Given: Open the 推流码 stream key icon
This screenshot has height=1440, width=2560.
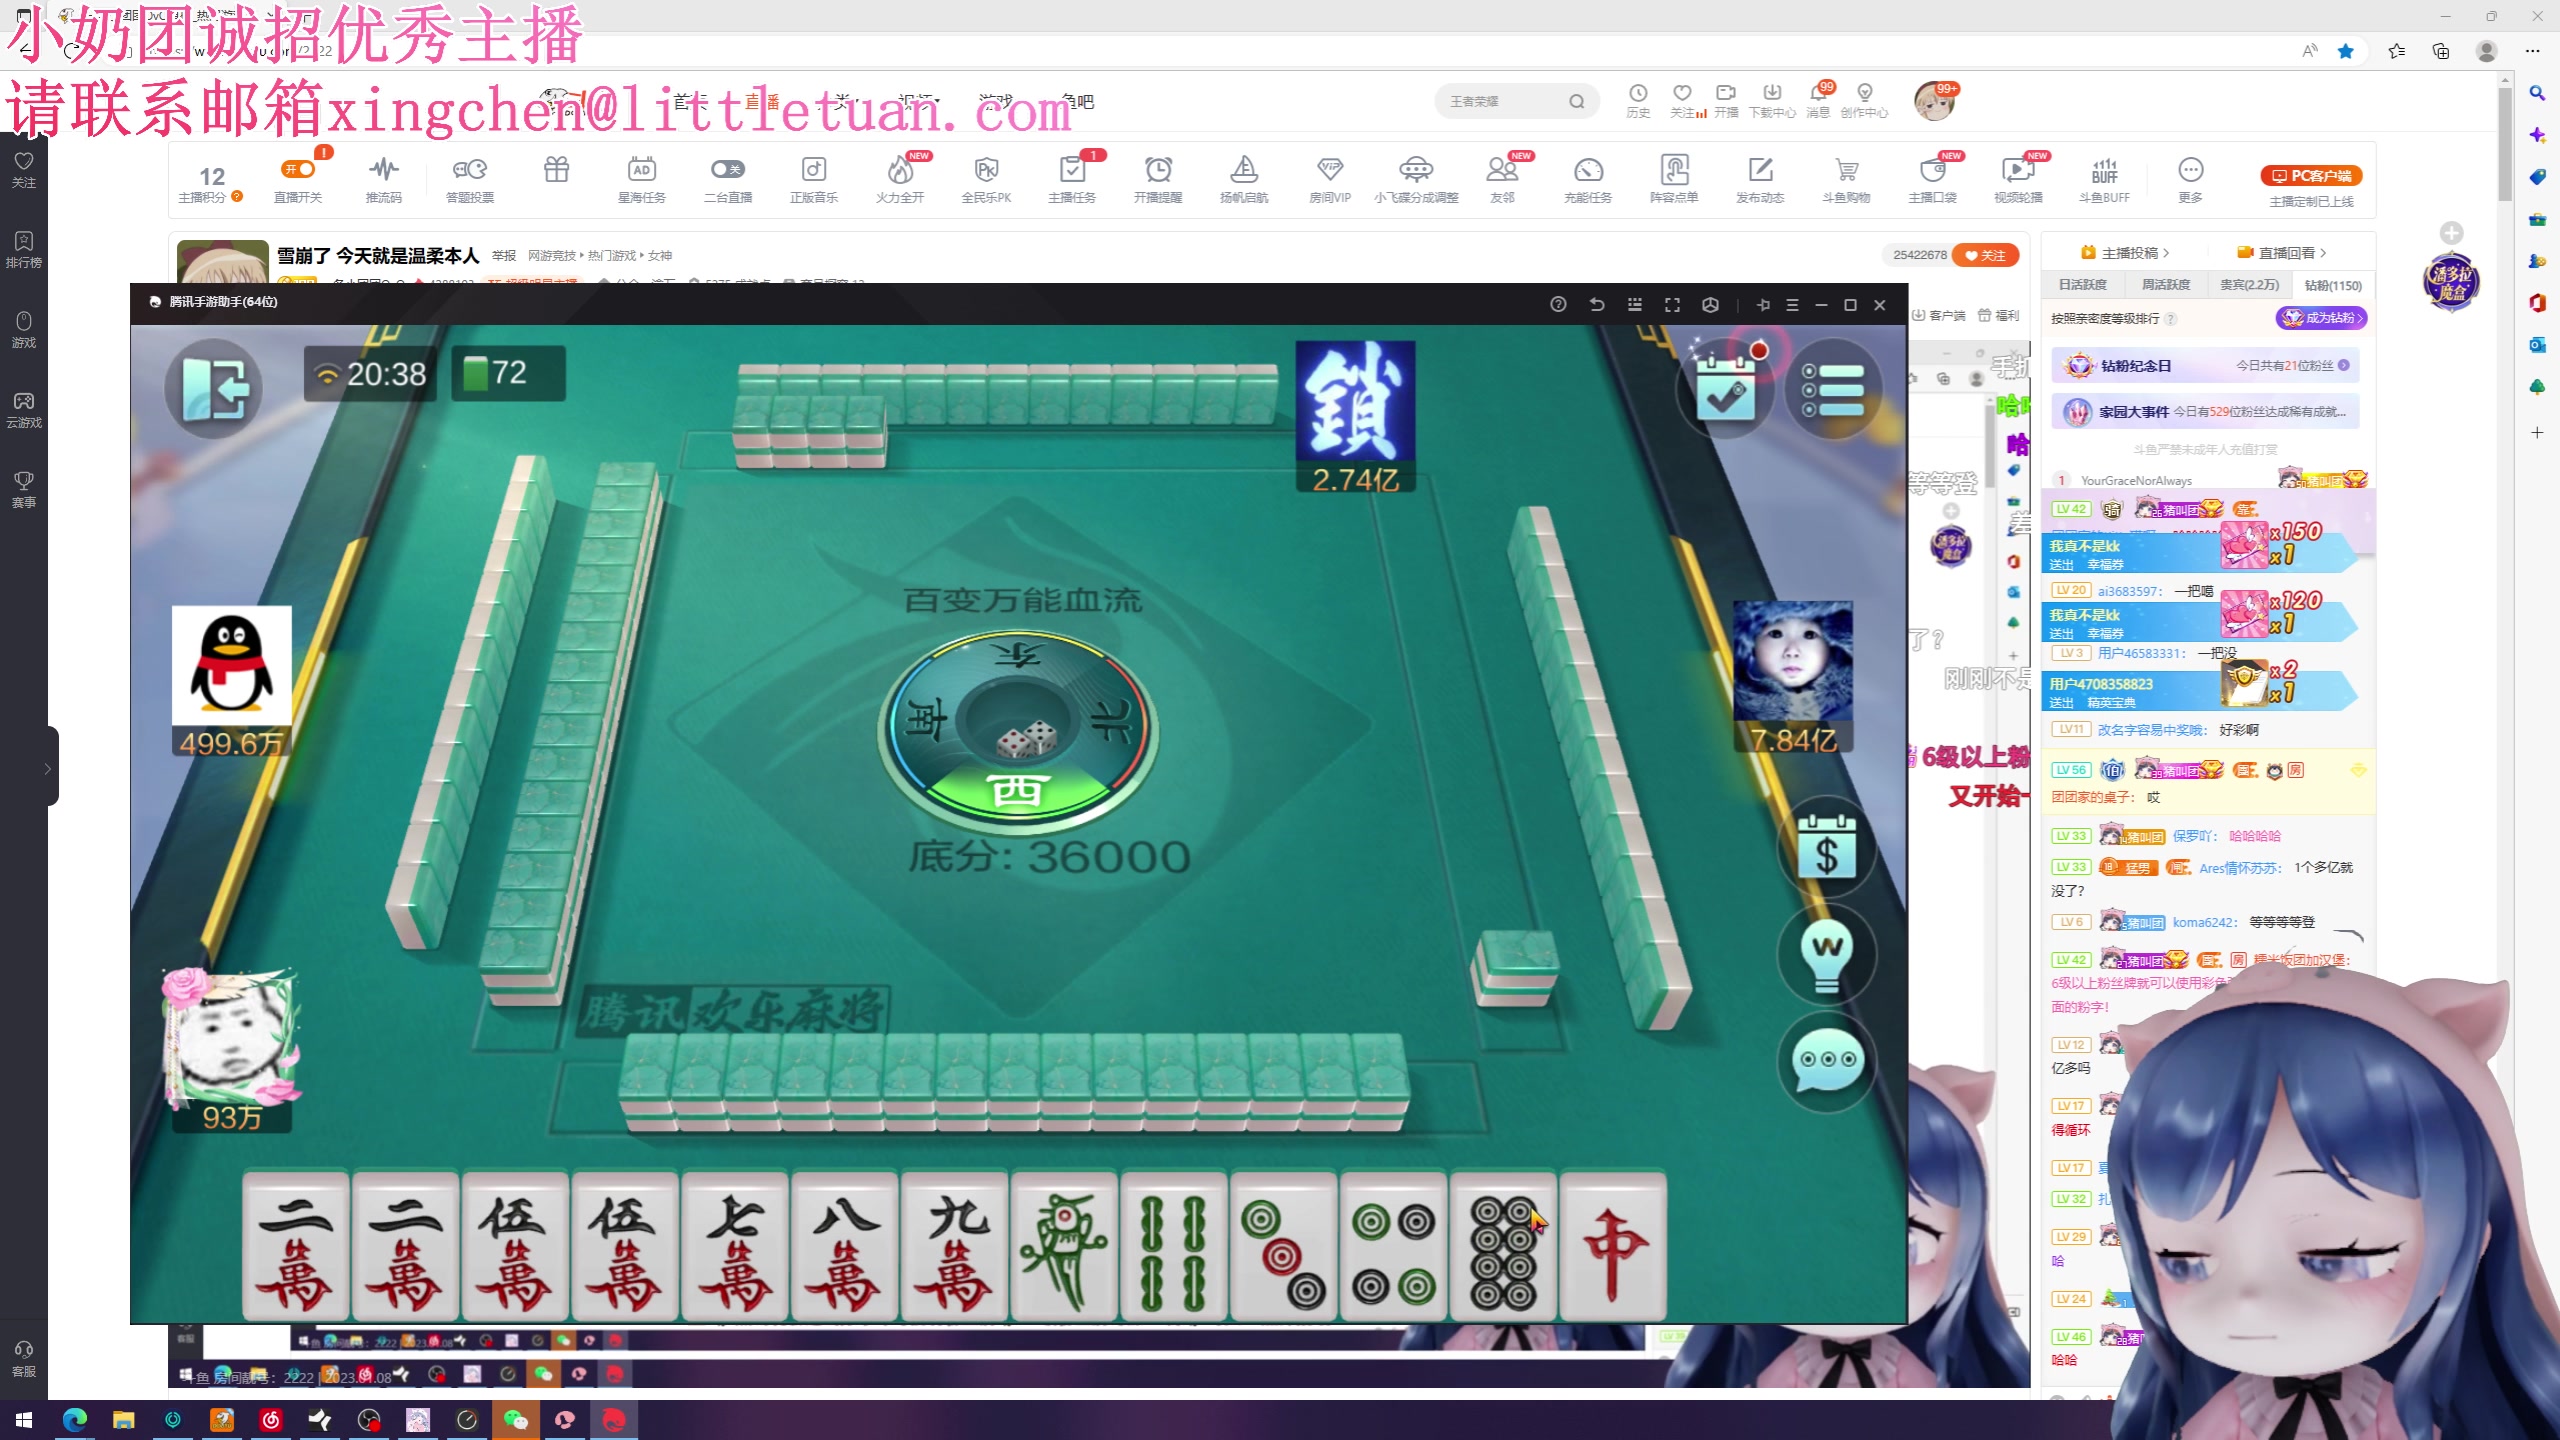Looking at the screenshot, I should tap(383, 171).
